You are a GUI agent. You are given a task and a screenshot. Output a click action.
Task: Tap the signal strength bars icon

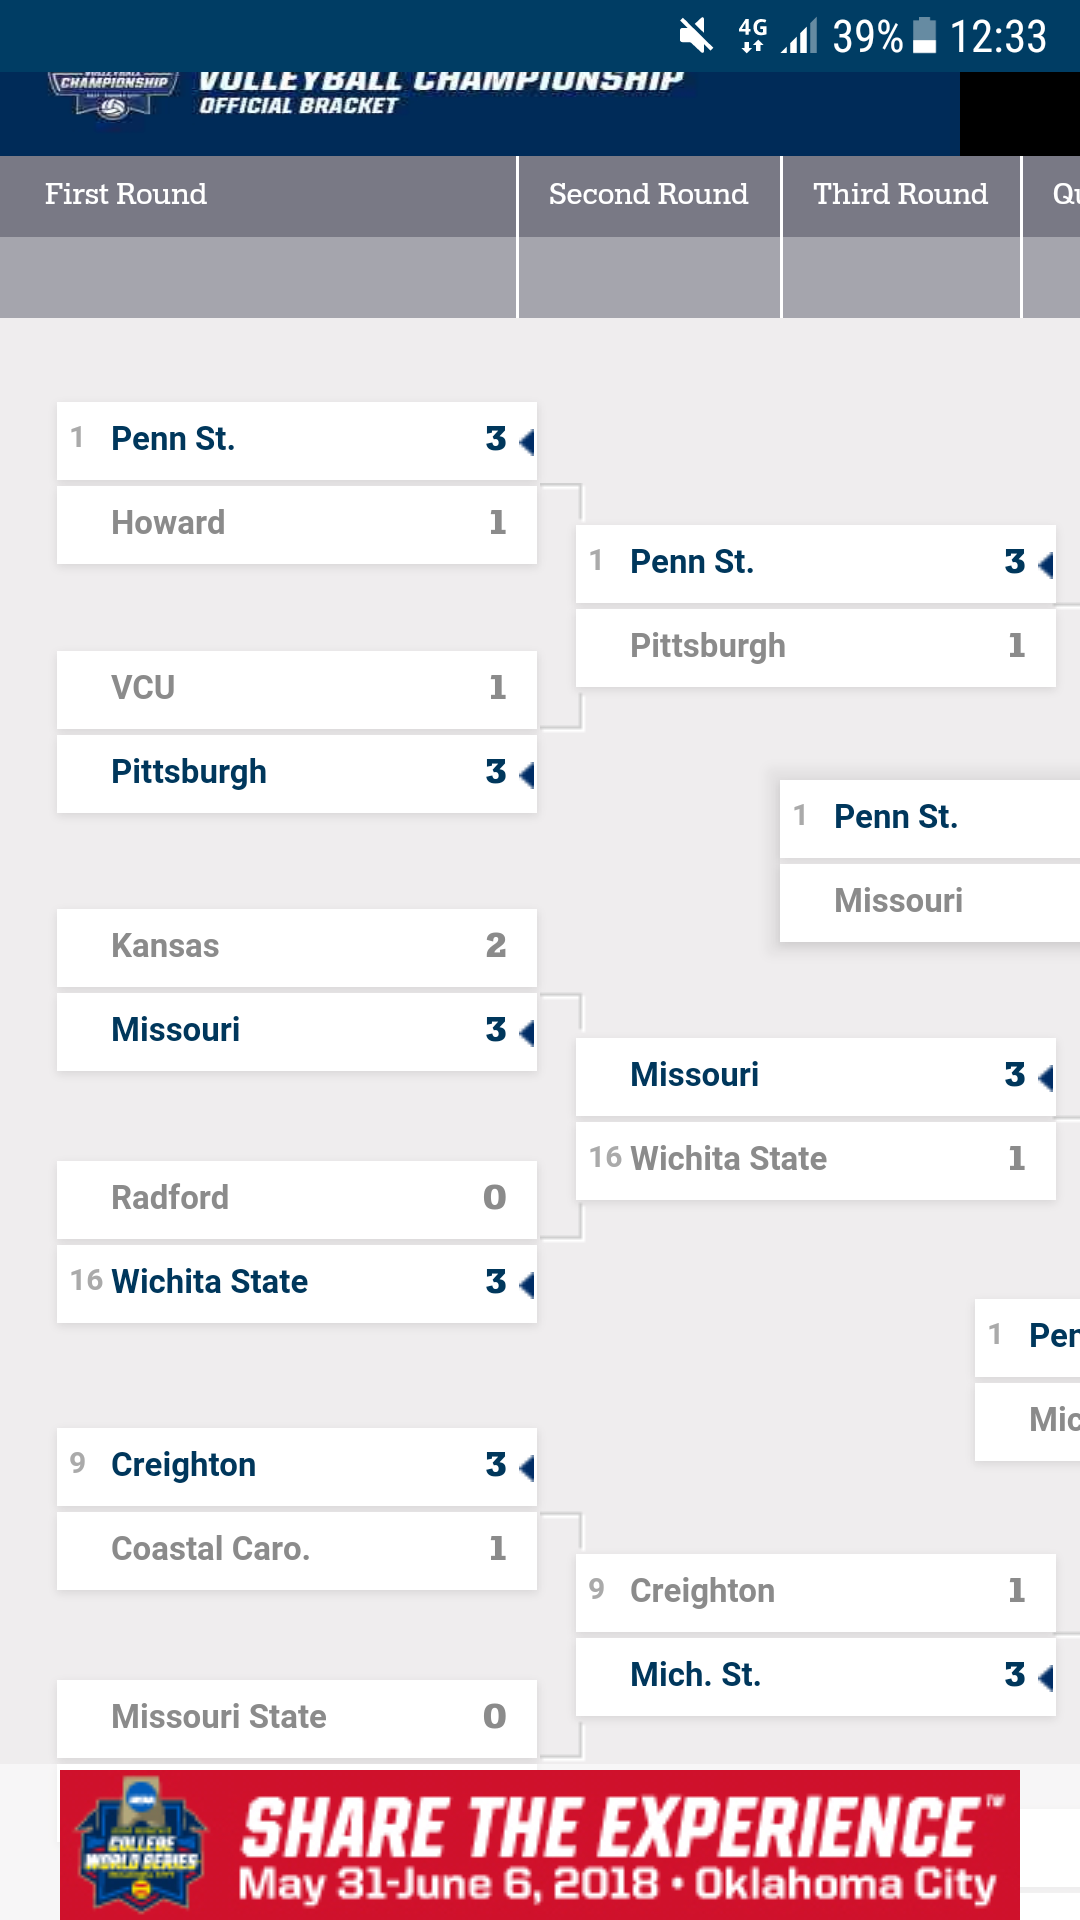point(799,36)
